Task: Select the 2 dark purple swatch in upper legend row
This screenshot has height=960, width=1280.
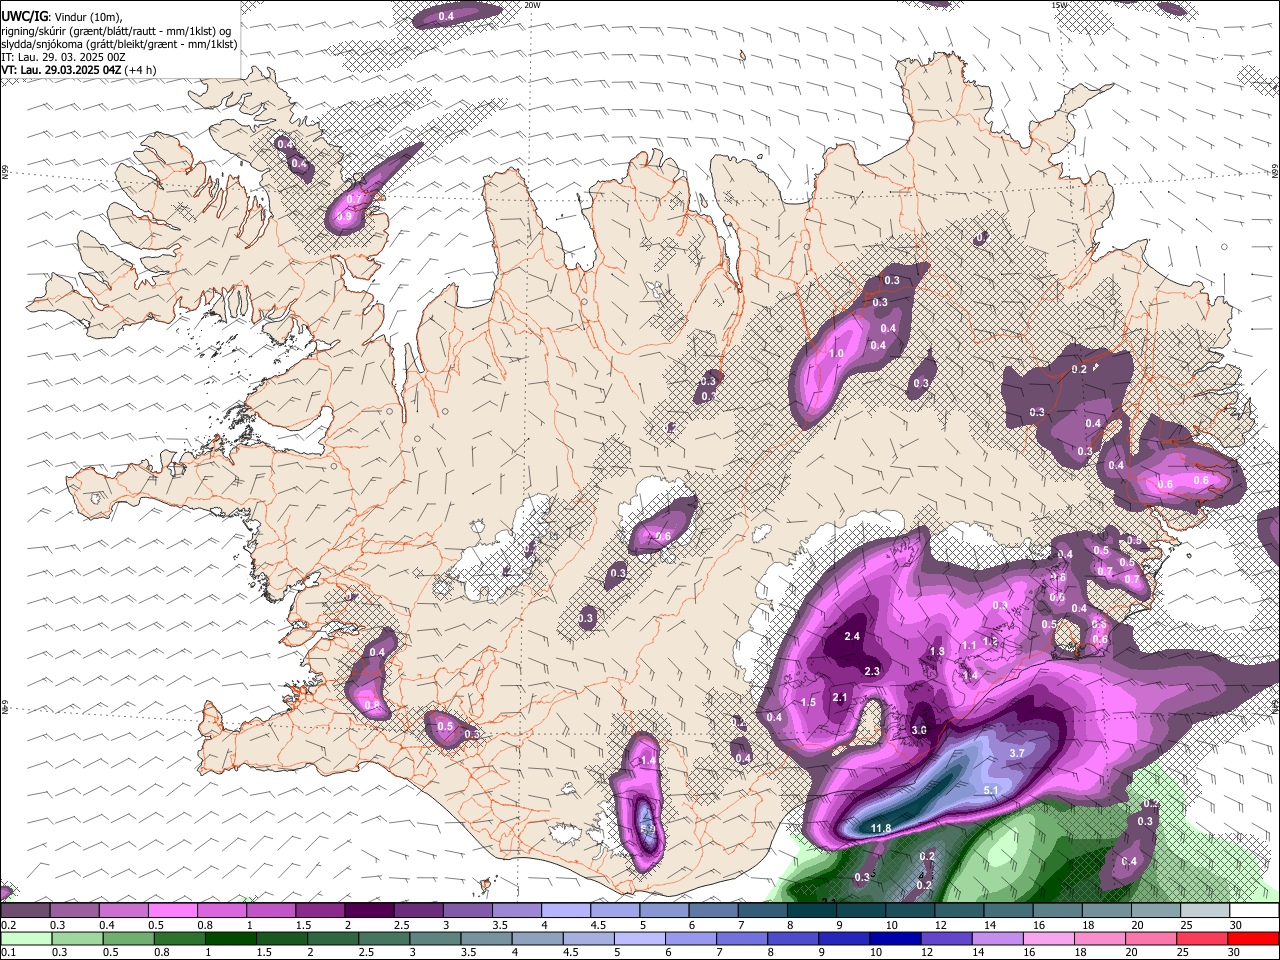Action: coord(368,911)
